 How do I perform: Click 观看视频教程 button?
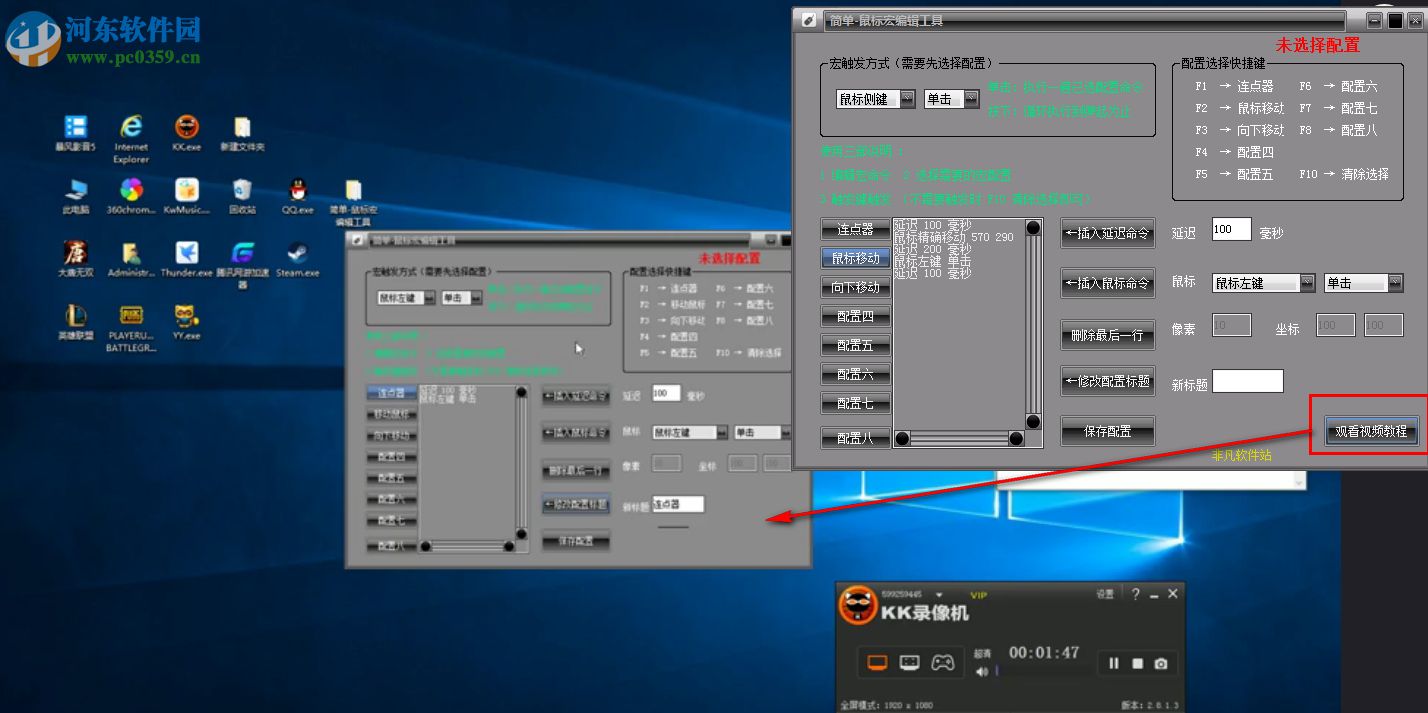click(x=1371, y=431)
